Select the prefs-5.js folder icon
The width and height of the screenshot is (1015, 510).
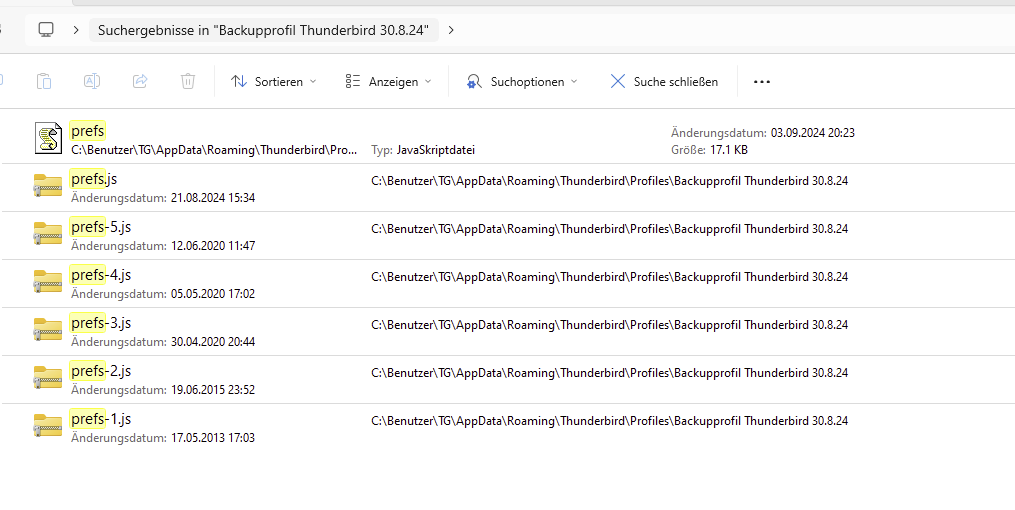(x=48, y=234)
